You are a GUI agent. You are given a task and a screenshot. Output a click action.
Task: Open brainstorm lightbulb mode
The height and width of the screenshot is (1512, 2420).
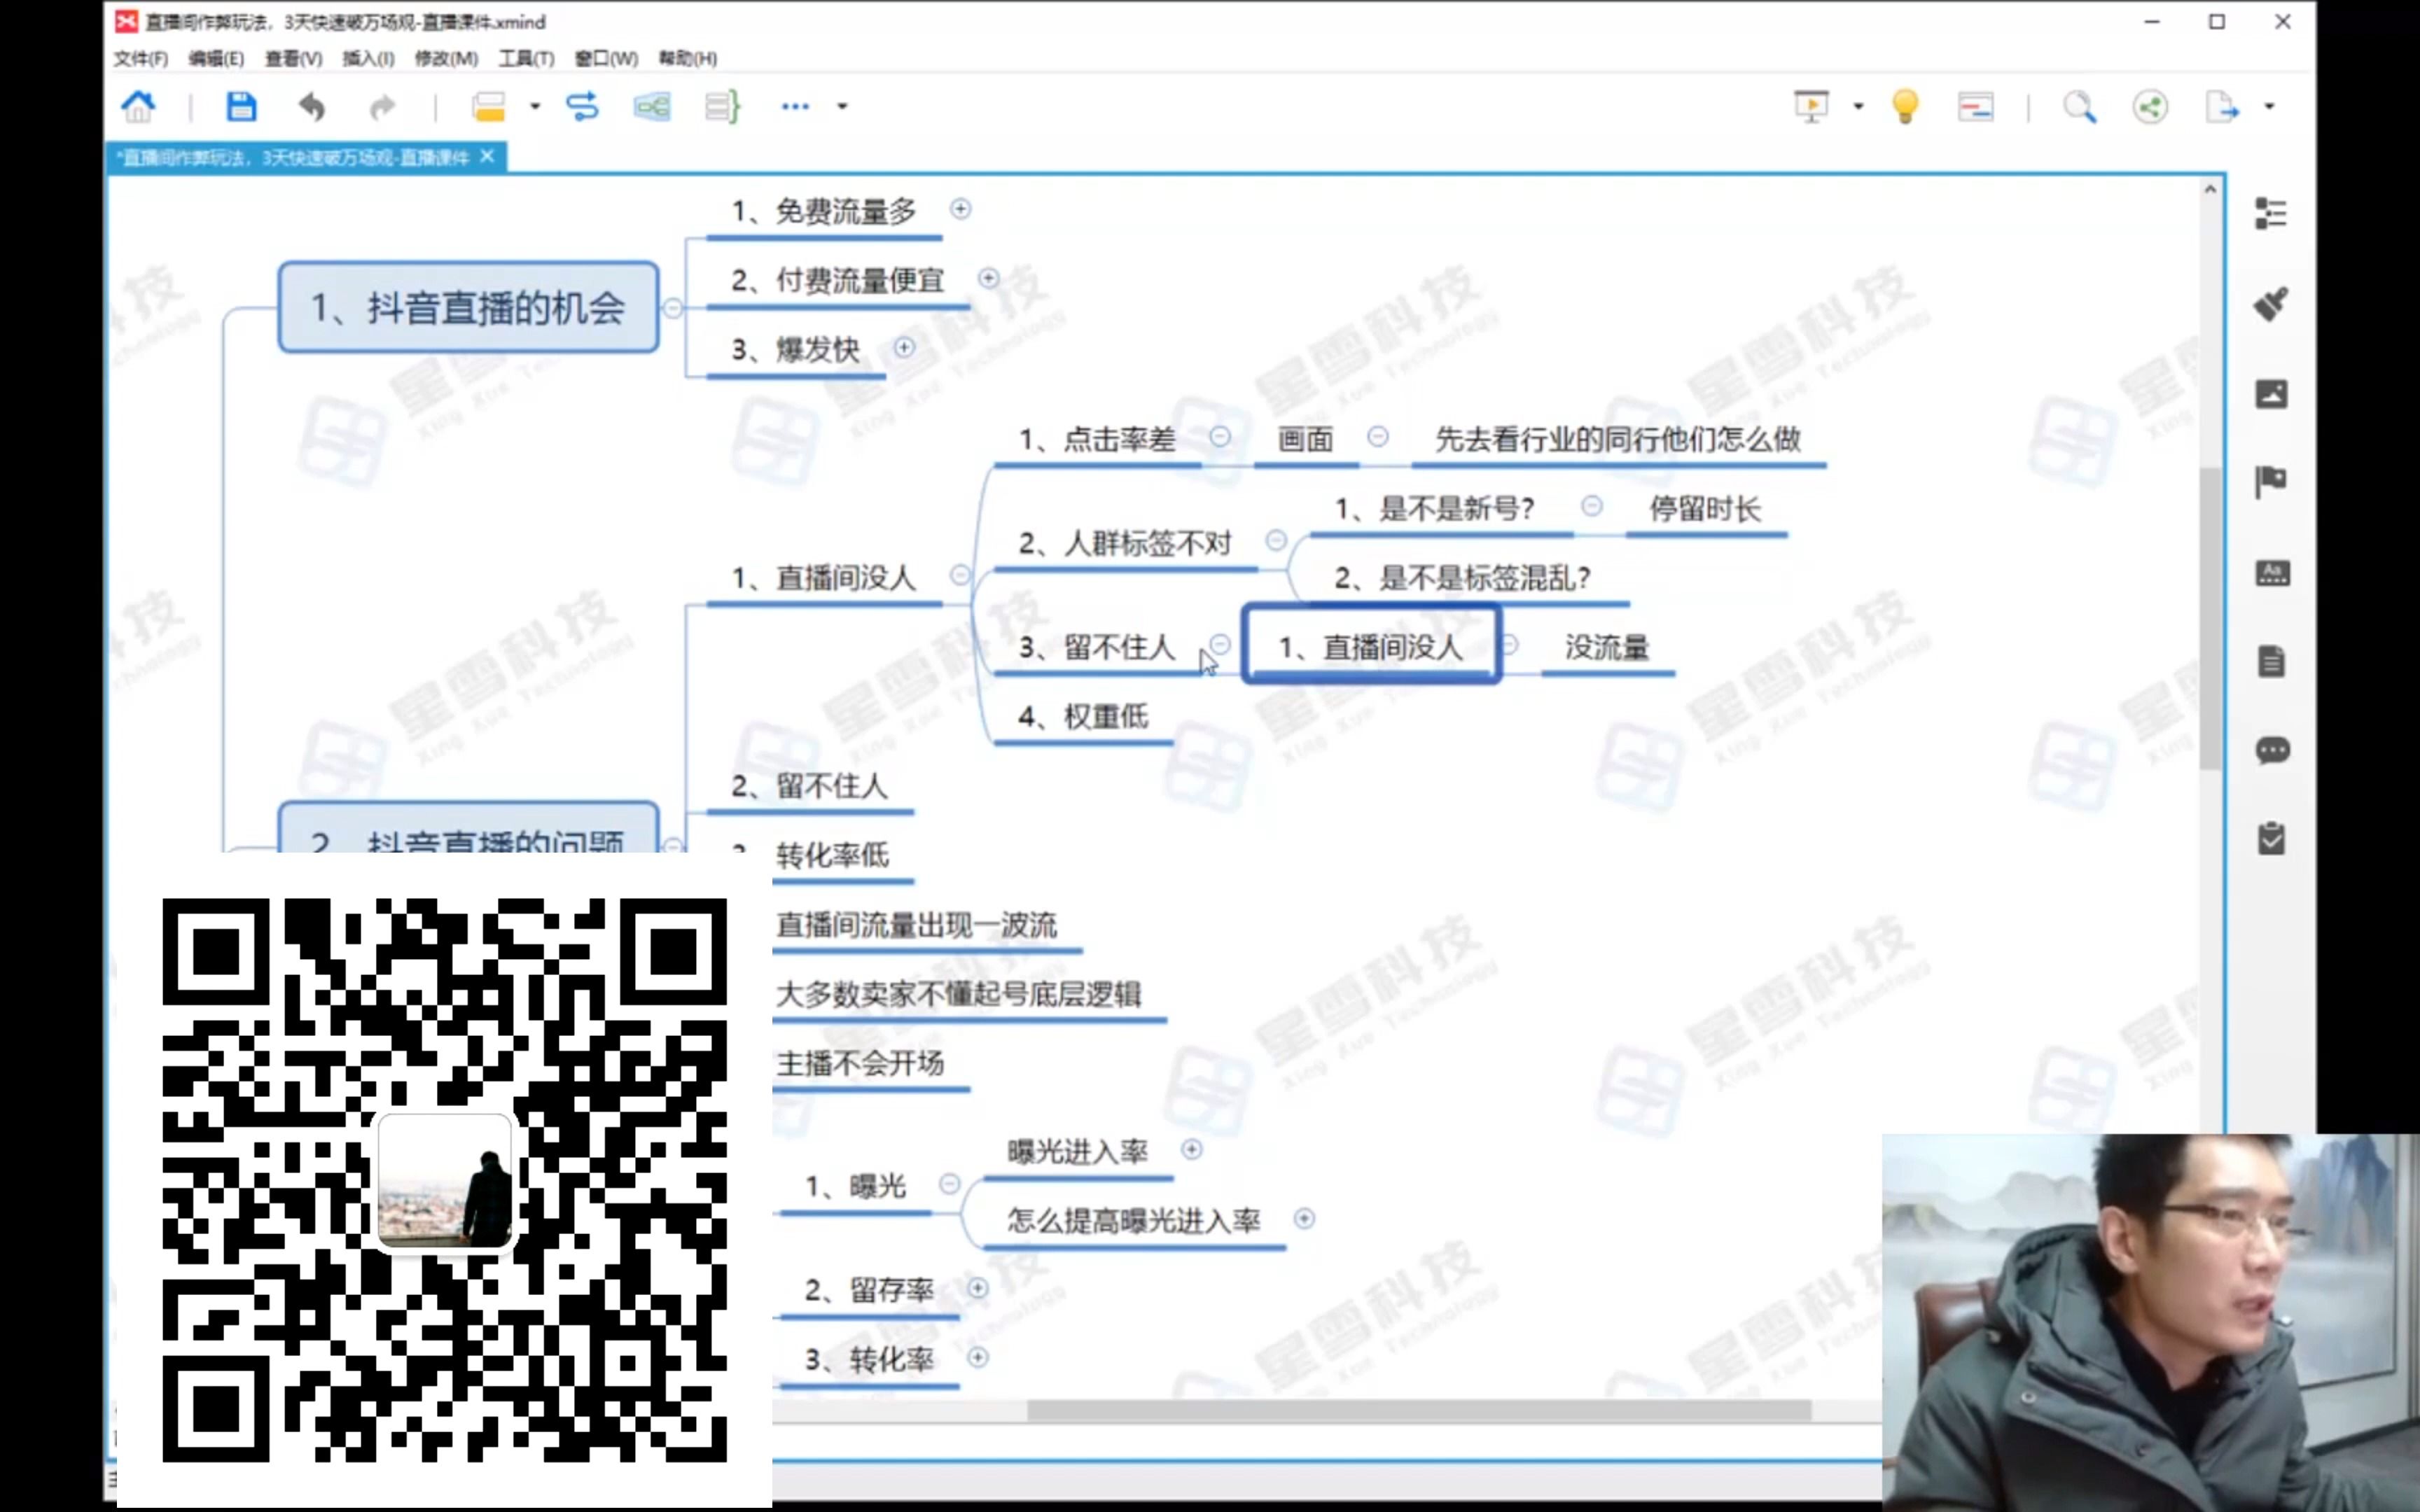click(x=1905, y=106)
